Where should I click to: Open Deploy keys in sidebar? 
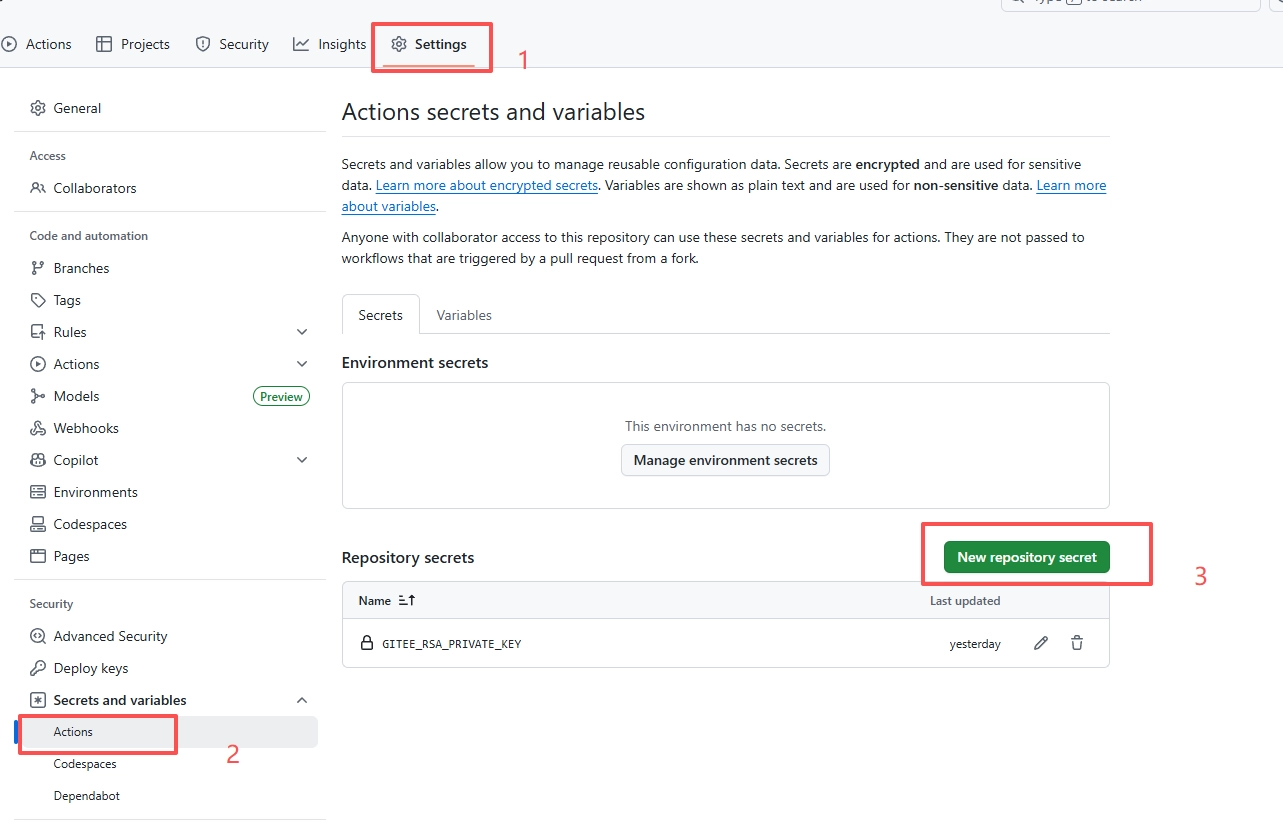click(91, 668)
